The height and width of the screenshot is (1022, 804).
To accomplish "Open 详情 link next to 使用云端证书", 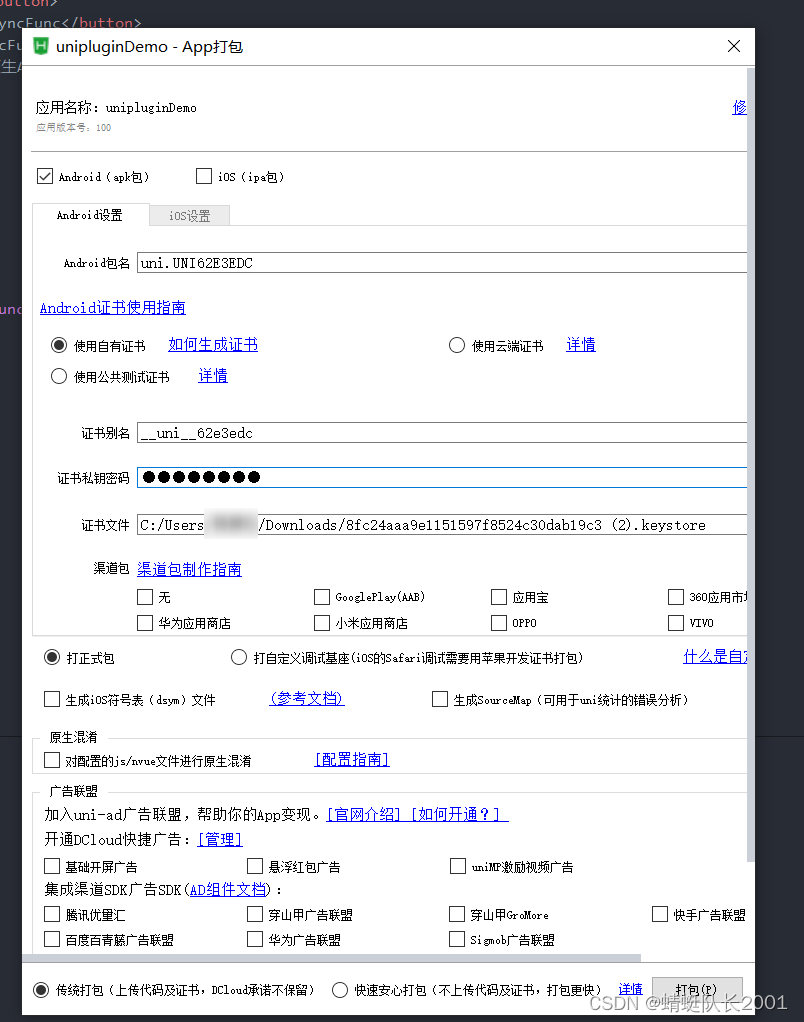I will click(581, 345).
